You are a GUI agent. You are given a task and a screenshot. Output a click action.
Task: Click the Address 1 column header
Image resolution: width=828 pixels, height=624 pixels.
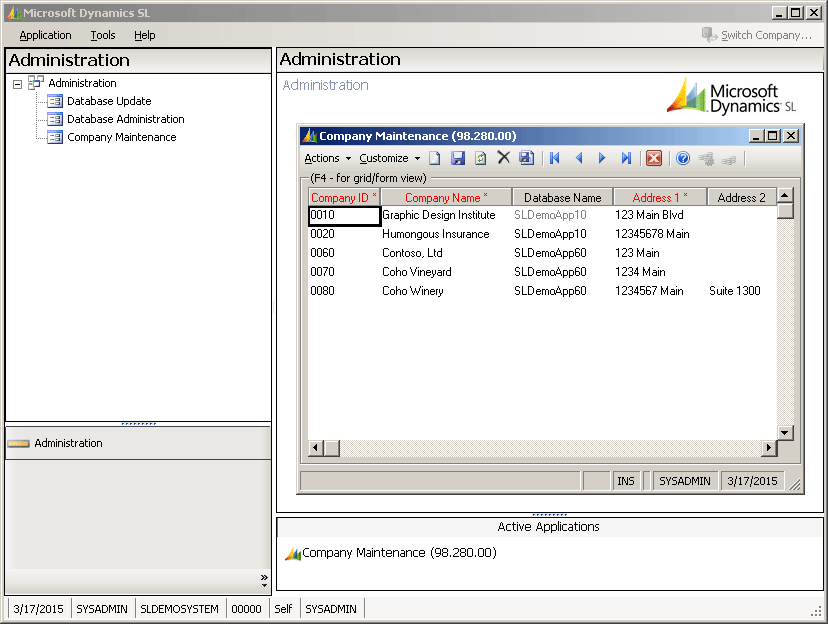point(660,197)
